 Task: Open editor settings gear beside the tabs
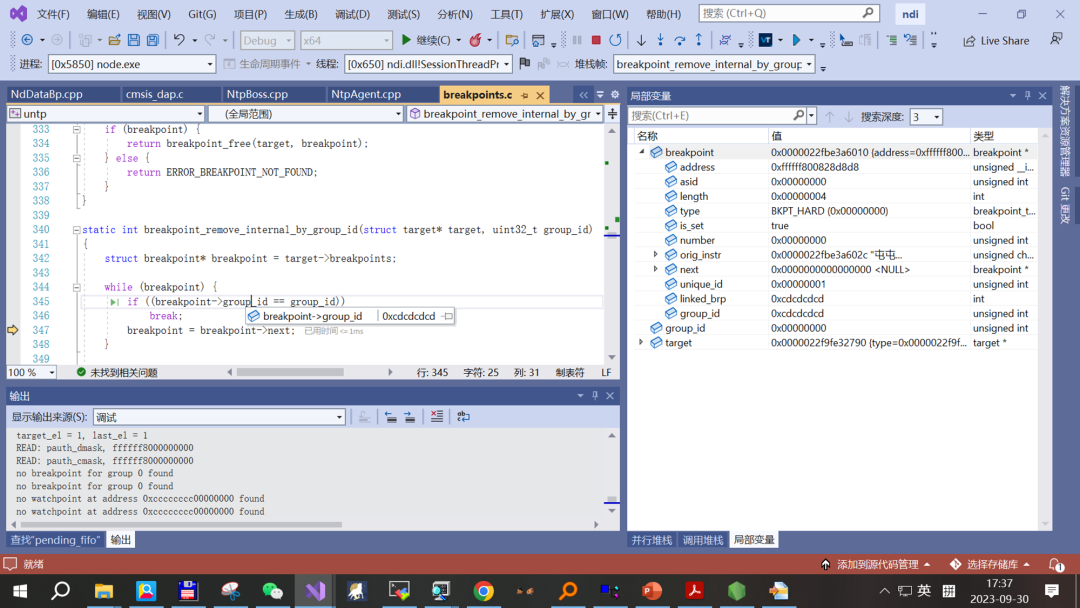(615, 94)
